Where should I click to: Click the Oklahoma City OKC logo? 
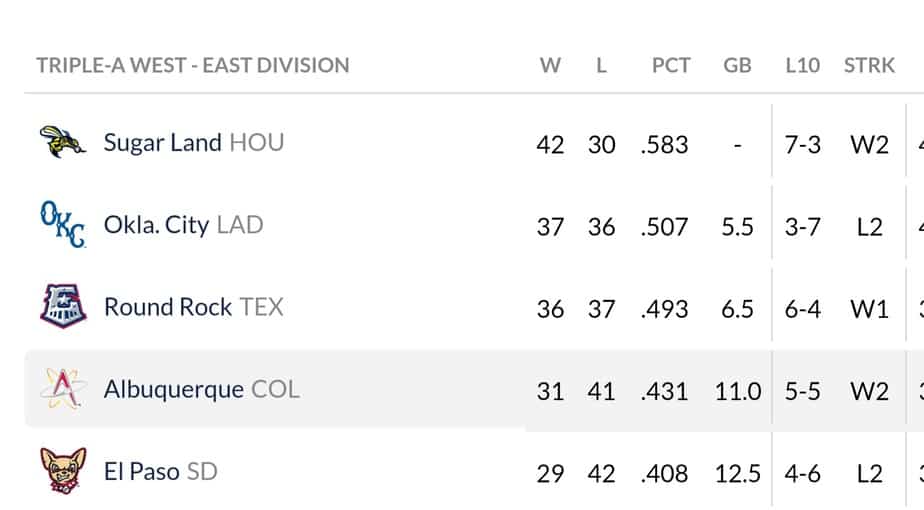tap(62, 224)
